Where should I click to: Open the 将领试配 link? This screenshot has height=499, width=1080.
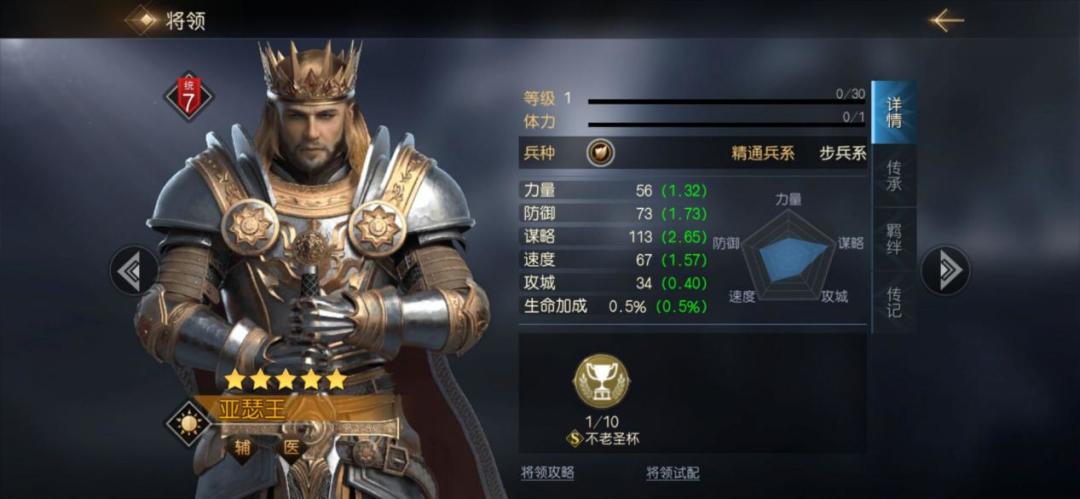coord(673,473)
